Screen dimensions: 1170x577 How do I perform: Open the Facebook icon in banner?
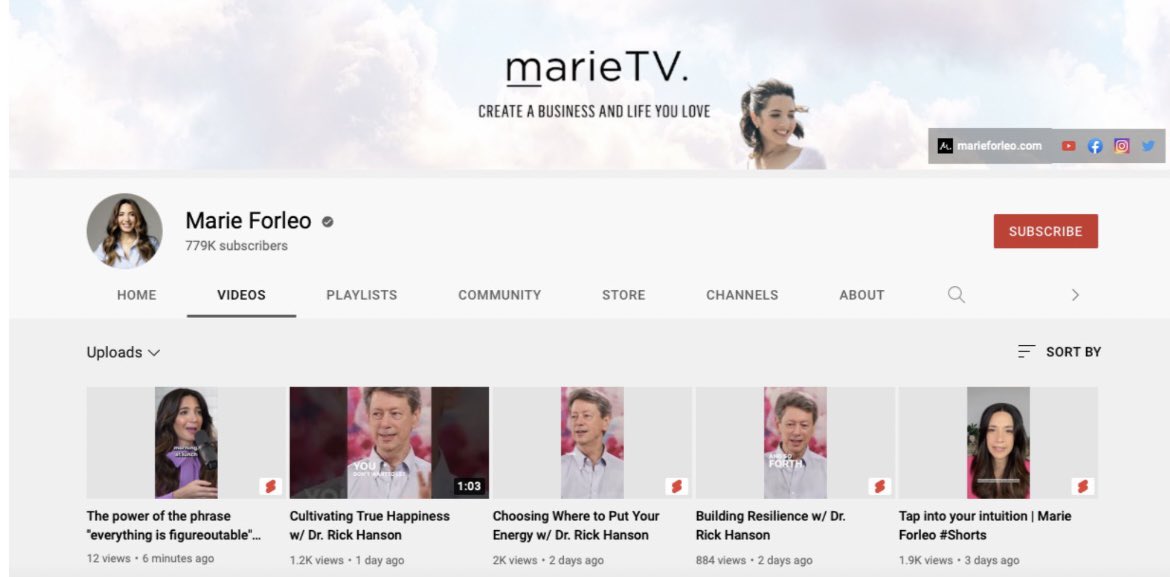pos(1095,146)
